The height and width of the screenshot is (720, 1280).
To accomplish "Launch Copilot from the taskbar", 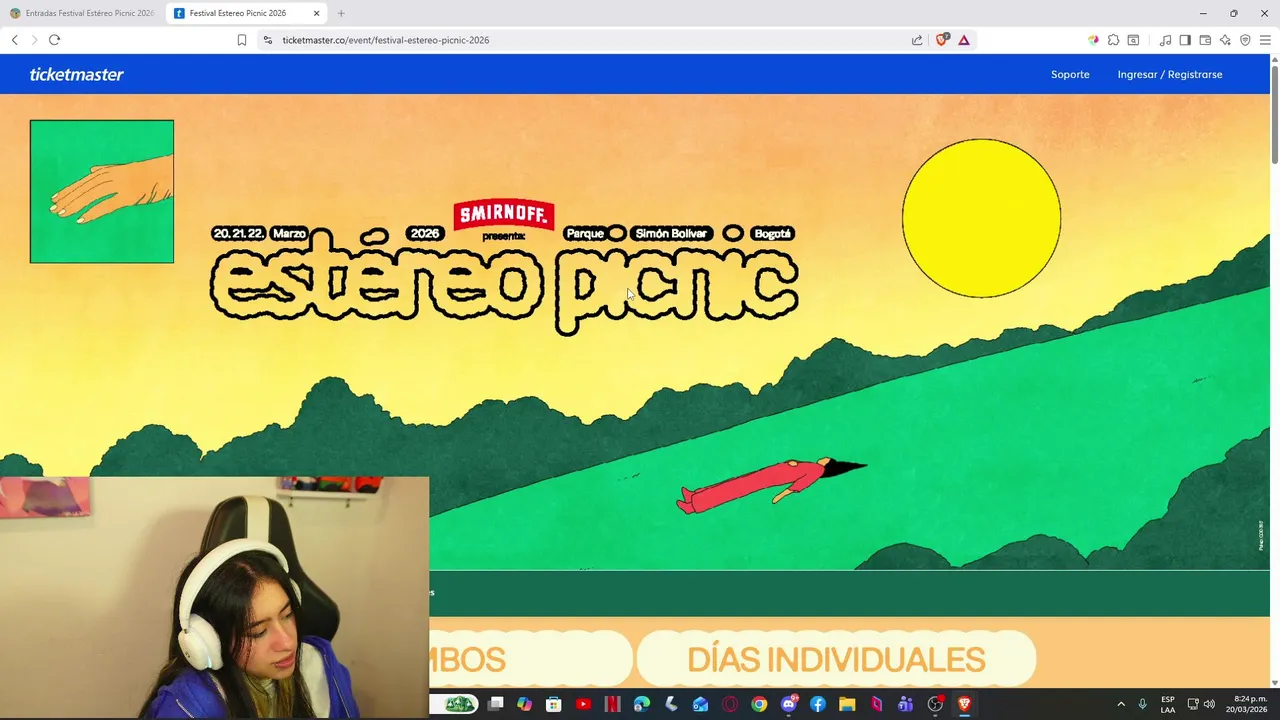I will coord(524,704).
